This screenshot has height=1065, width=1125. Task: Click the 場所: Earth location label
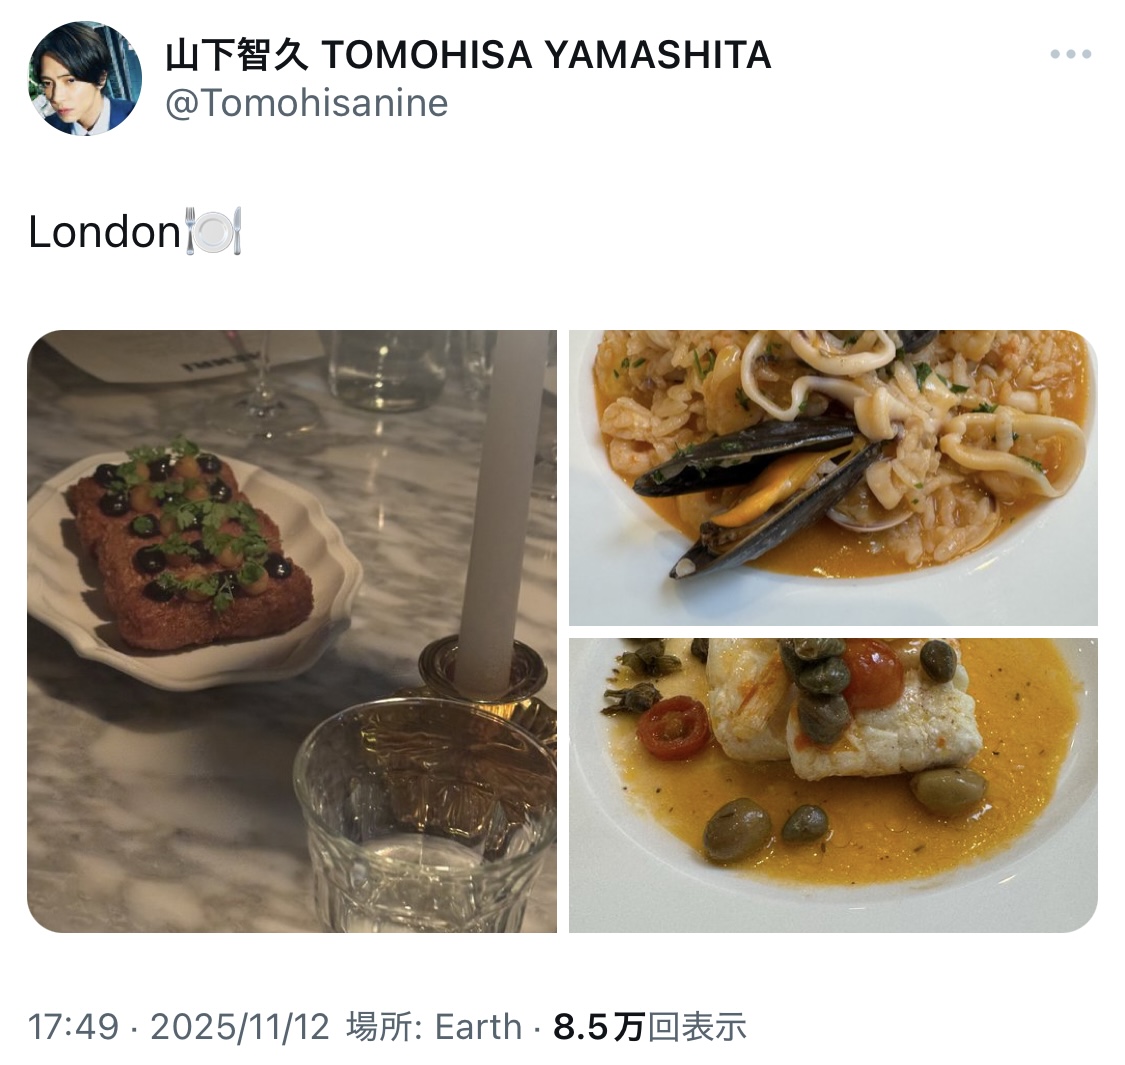tap(434, 1026)
